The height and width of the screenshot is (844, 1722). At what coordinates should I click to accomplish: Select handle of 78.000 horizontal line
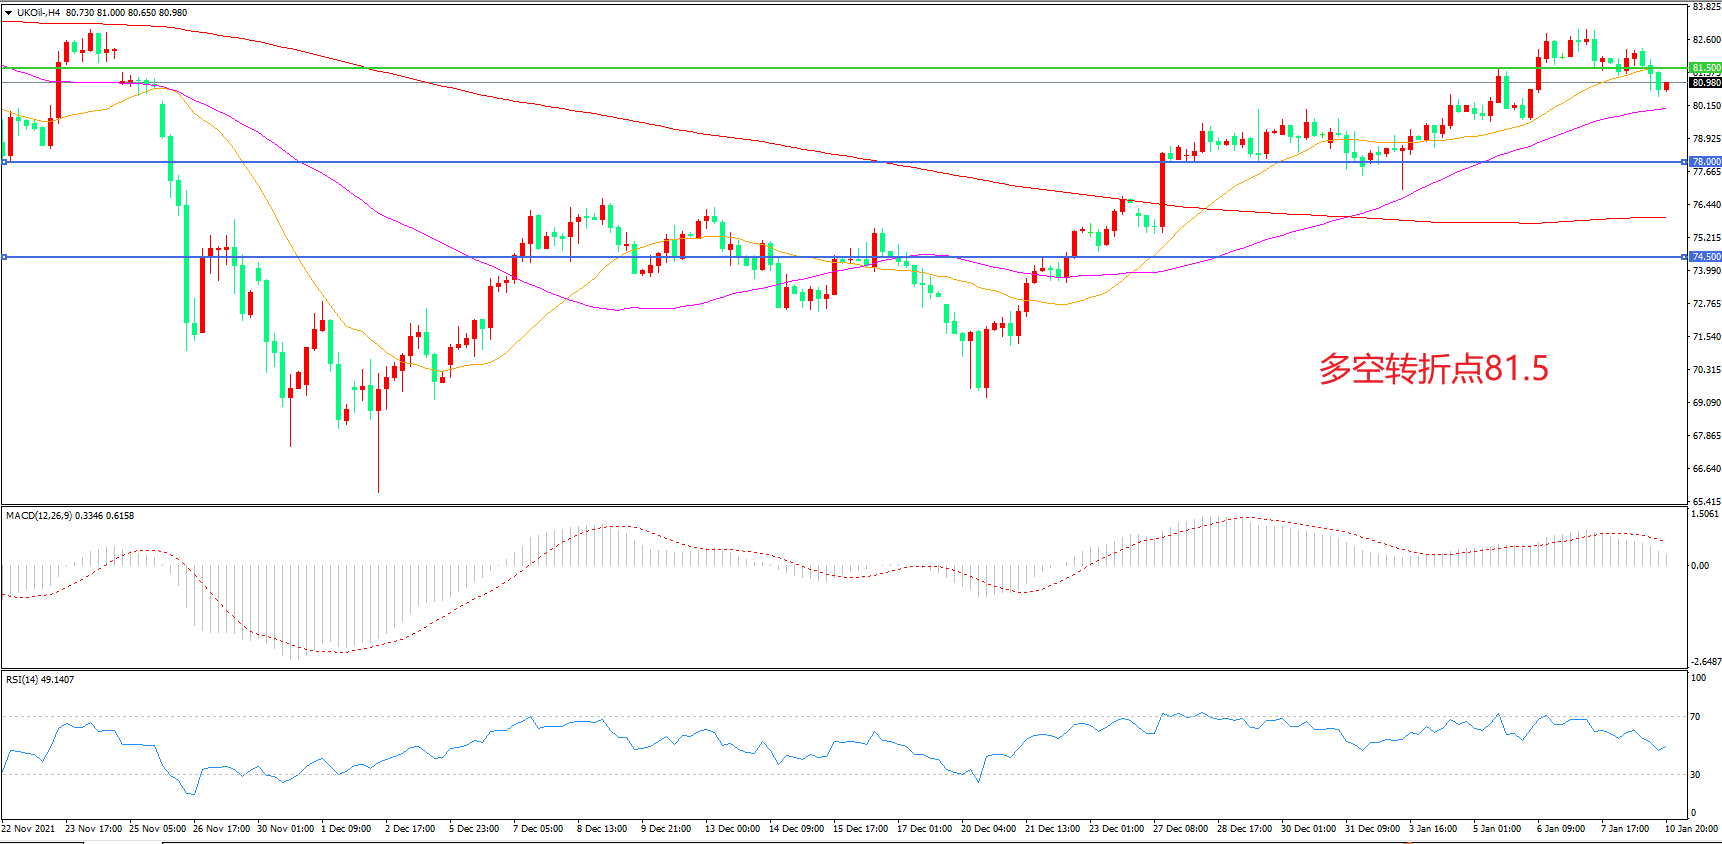5,161
